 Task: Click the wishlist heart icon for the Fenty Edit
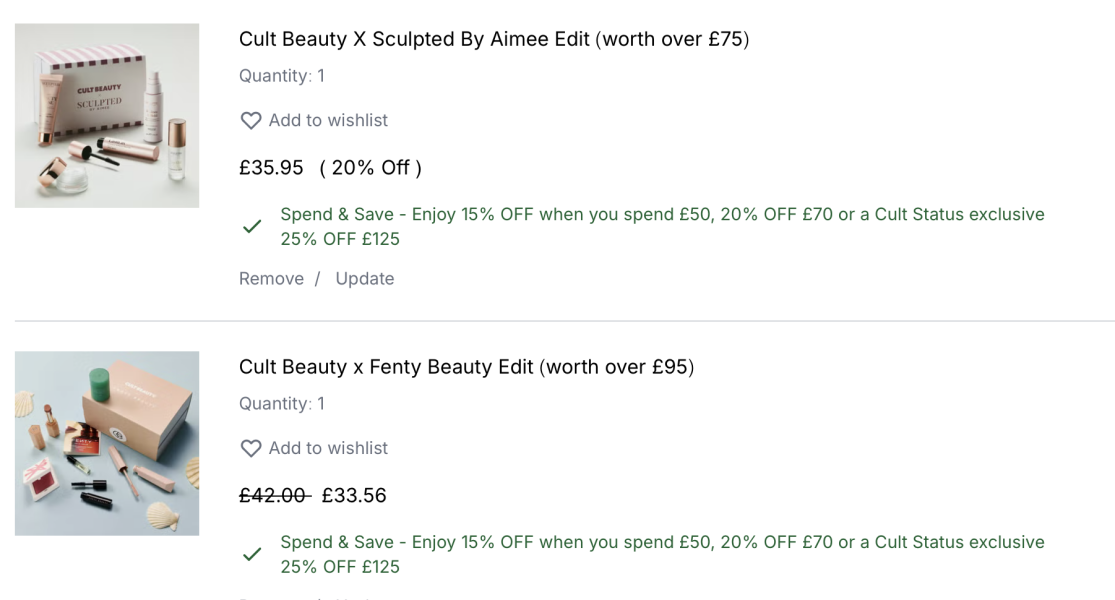click(x=249, y=448)
